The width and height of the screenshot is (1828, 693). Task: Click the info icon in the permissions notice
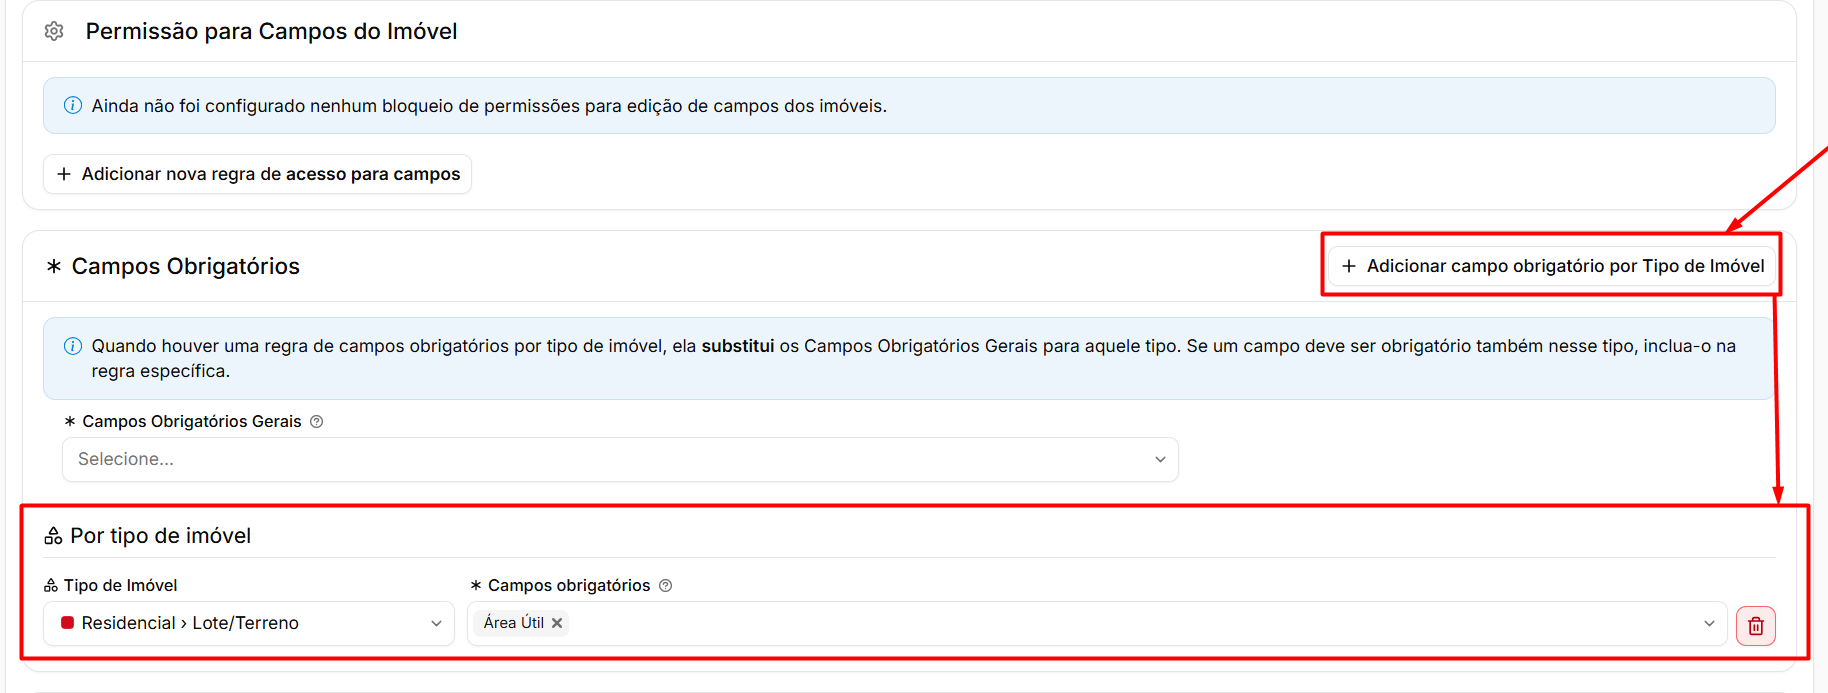pos(73,105)
